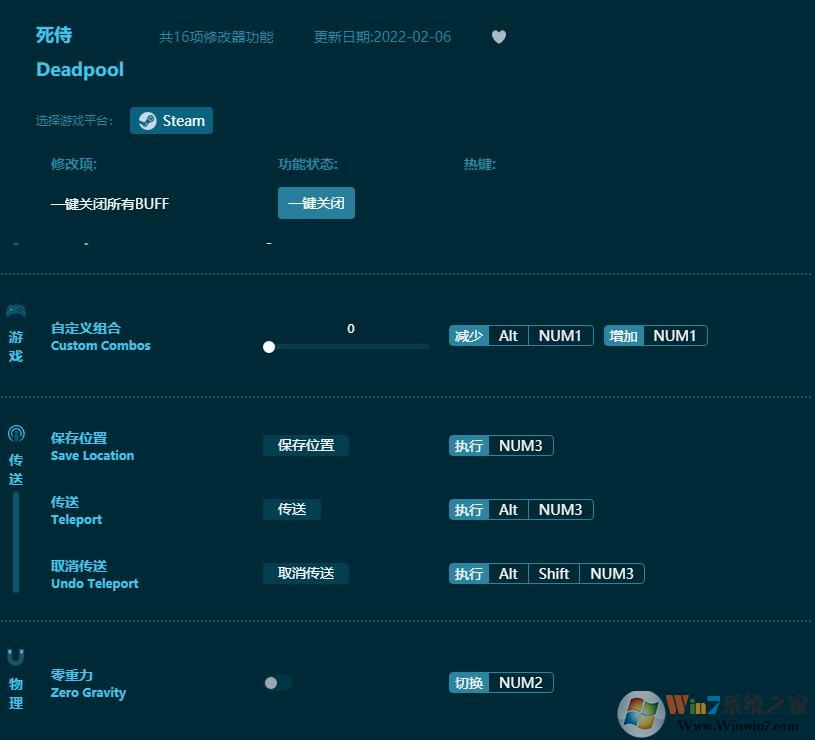Click the Custom Combos slider handle
The image size is (815, 740).
(x=269, y=347)
